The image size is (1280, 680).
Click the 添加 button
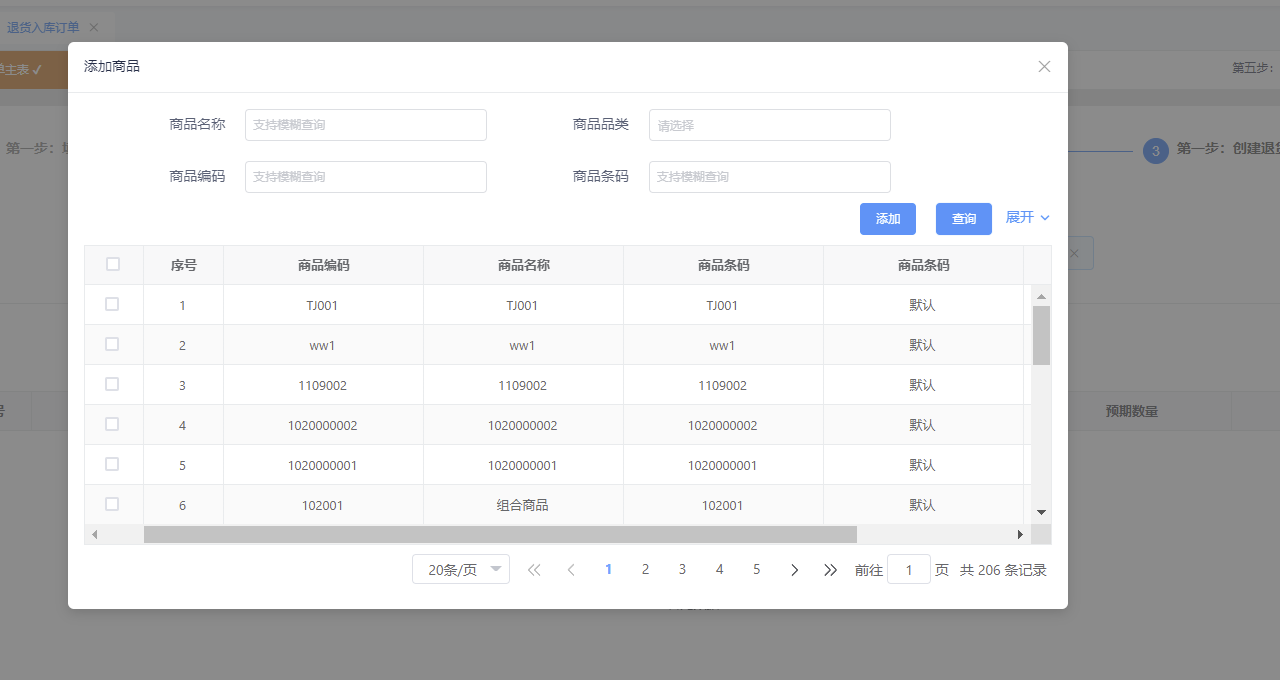click(888, 219)
